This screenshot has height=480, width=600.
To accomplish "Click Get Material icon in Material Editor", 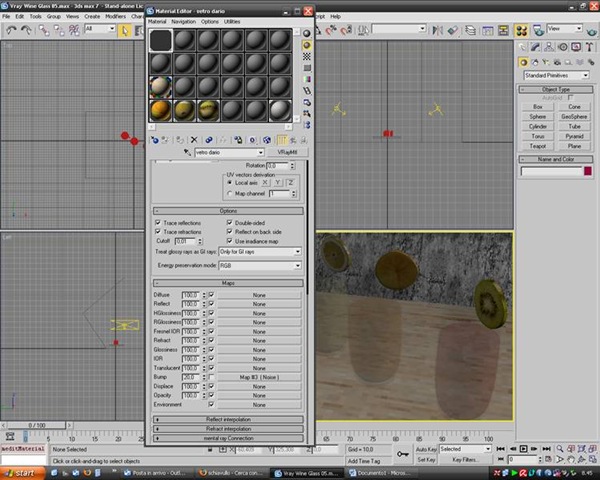I will [155, 140].
